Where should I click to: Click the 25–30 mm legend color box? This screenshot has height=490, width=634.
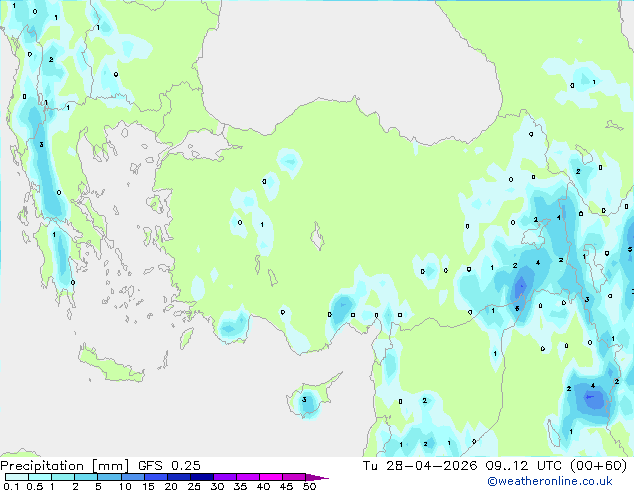[201, 477]
